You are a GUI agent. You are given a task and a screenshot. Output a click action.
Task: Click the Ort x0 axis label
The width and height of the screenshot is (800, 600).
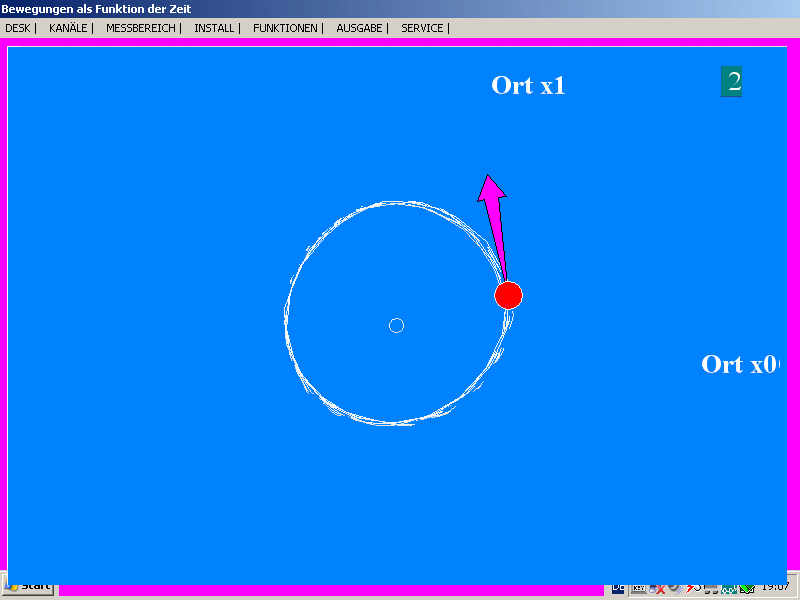coord(738,364)
